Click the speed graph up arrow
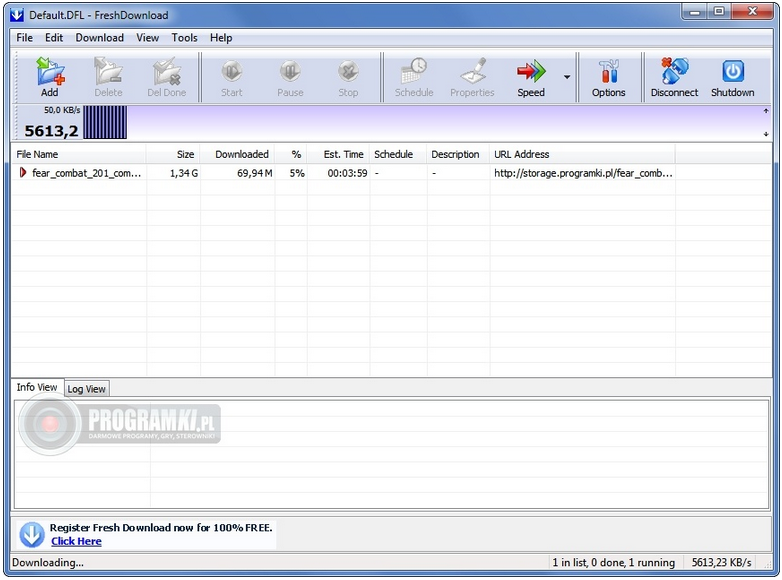The width and height of the screenshot is (782, 580). coord(766,111)
